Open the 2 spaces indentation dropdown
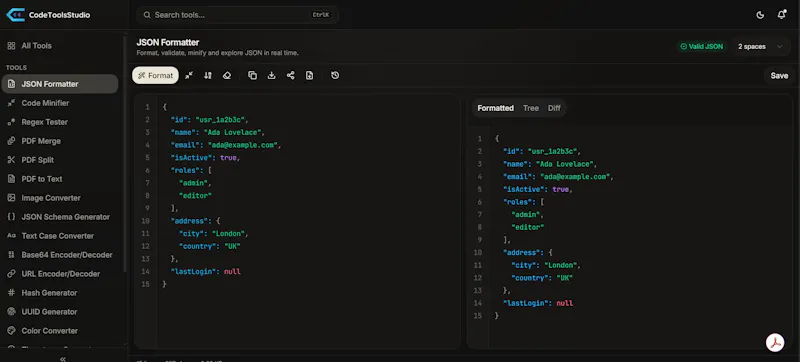This screenshot has height=362, width=800. click(x=760, y=46)
